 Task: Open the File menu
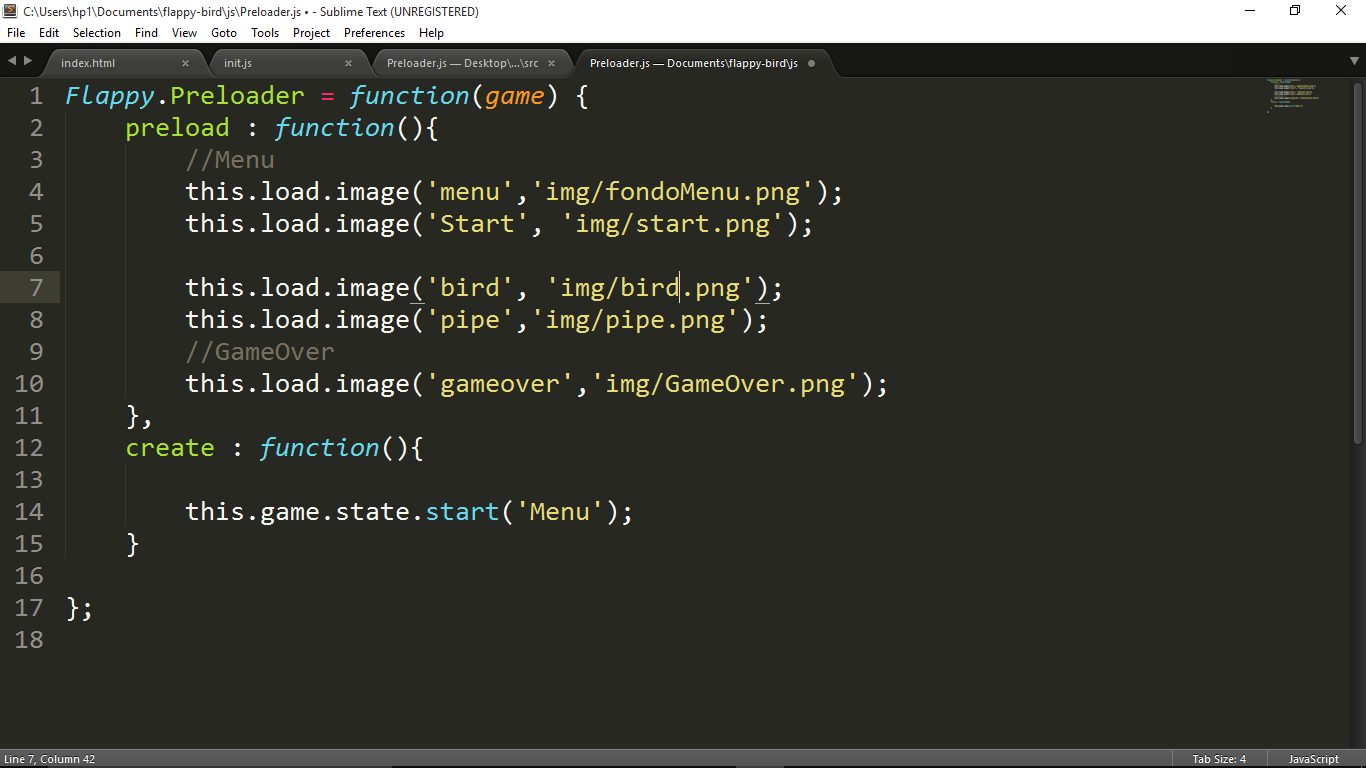(16, 33)
